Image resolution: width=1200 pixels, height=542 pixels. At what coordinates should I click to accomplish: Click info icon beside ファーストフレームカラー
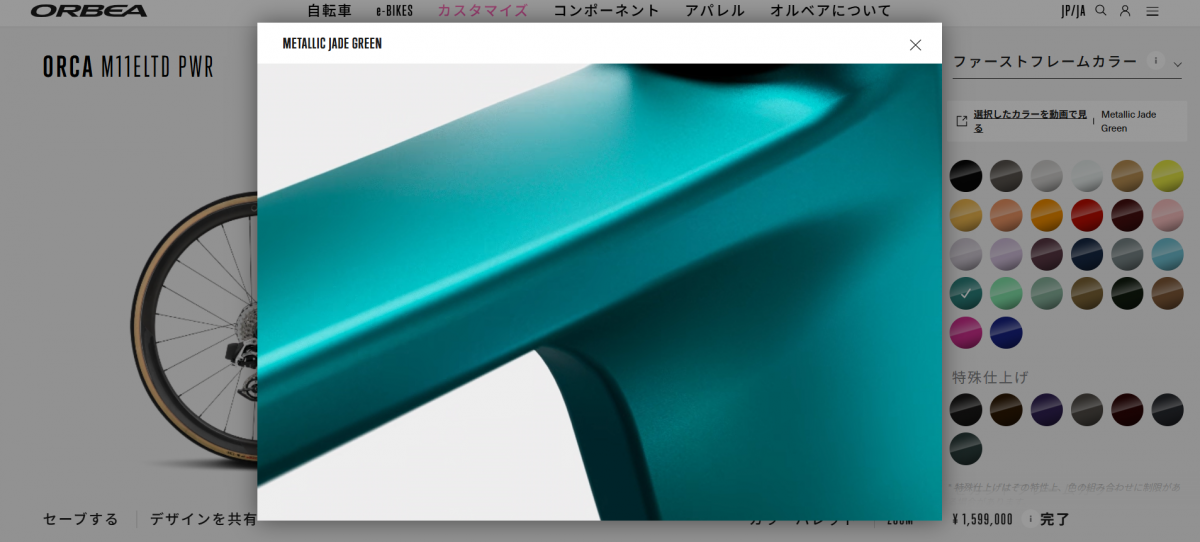point(1156,61)
